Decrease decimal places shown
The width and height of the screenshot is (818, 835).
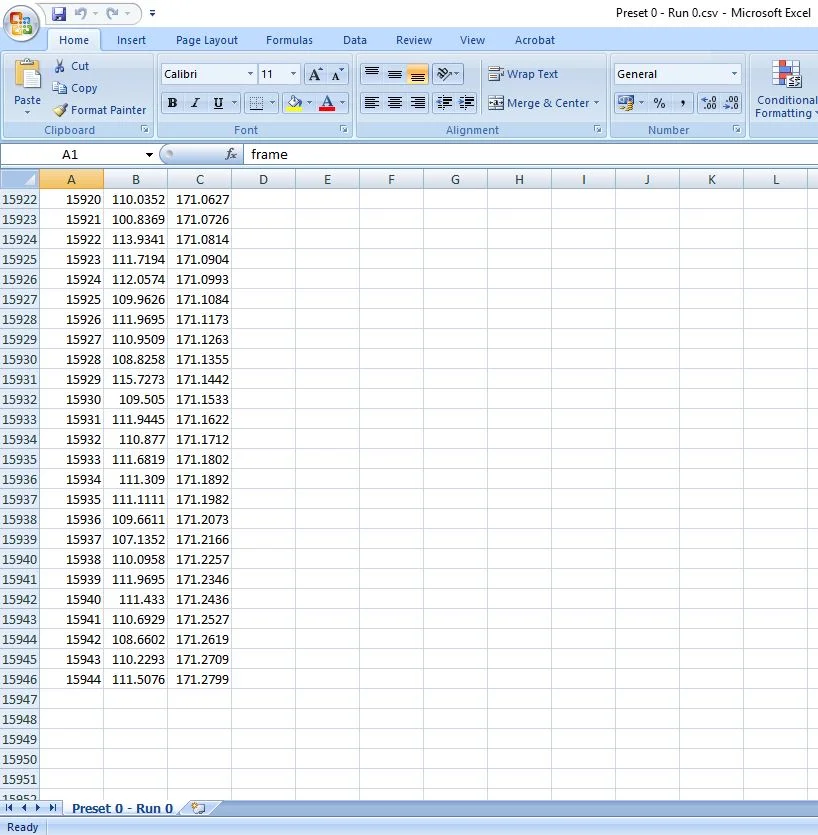[x=731, y=103]
